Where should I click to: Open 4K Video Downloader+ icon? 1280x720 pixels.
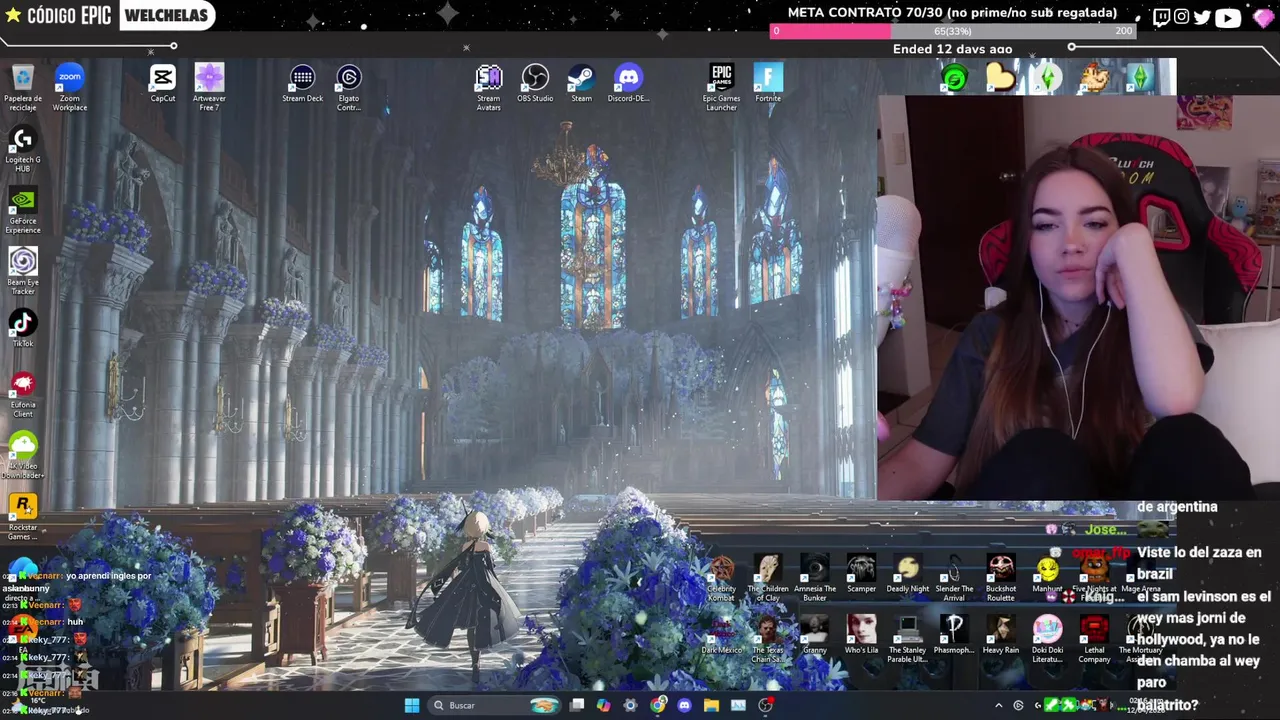[x=22, y=455]
